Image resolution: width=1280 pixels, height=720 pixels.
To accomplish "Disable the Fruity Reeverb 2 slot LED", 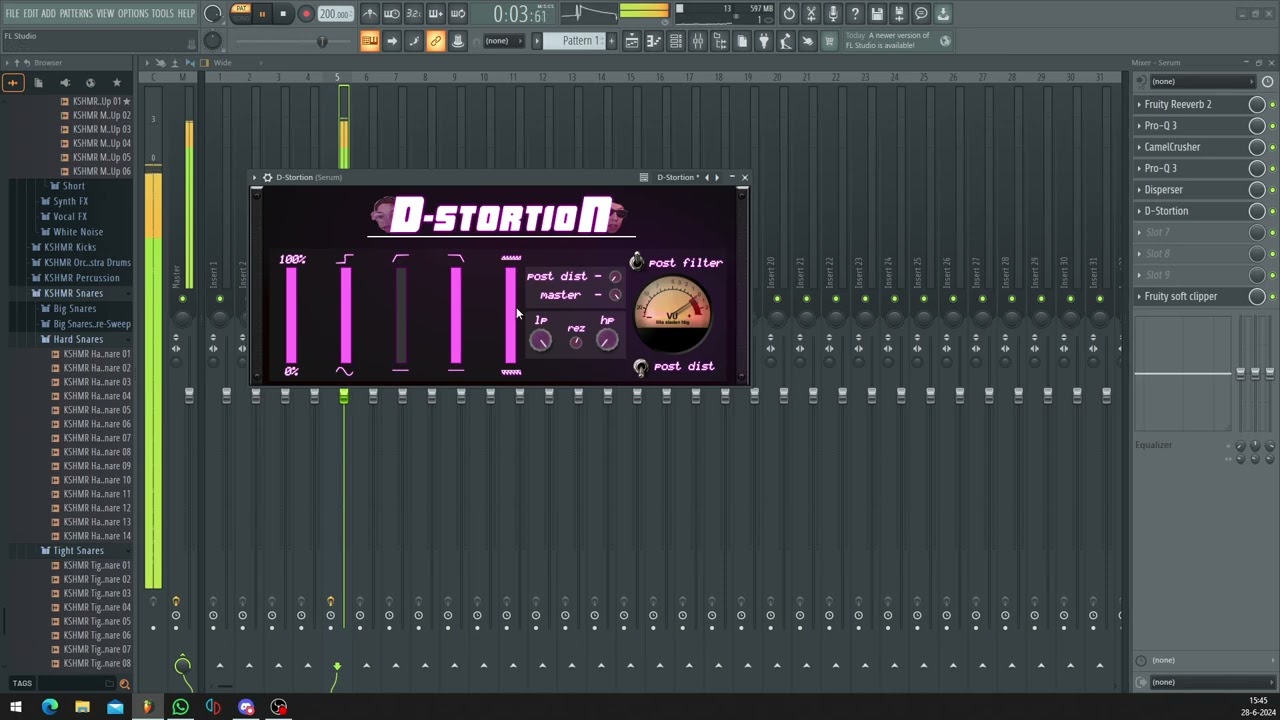I will click(1272, 104).
